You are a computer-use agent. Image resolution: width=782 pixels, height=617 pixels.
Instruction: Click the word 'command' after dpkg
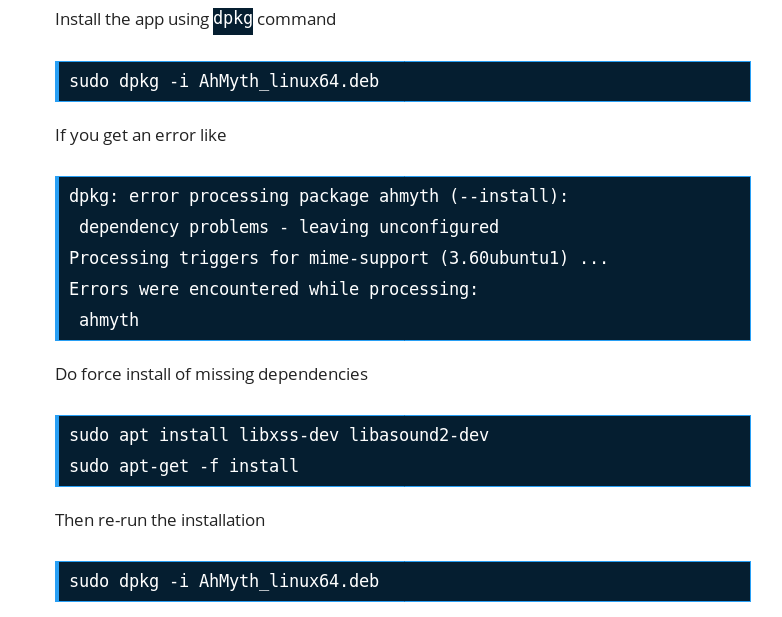click(x=296, y=19)
